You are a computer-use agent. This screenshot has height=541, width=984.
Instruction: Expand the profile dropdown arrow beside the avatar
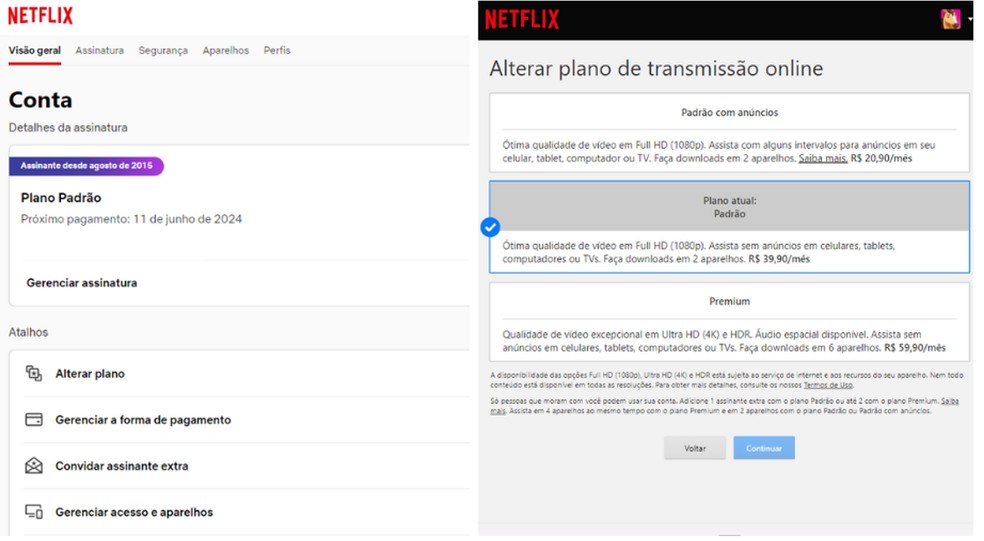970,19
